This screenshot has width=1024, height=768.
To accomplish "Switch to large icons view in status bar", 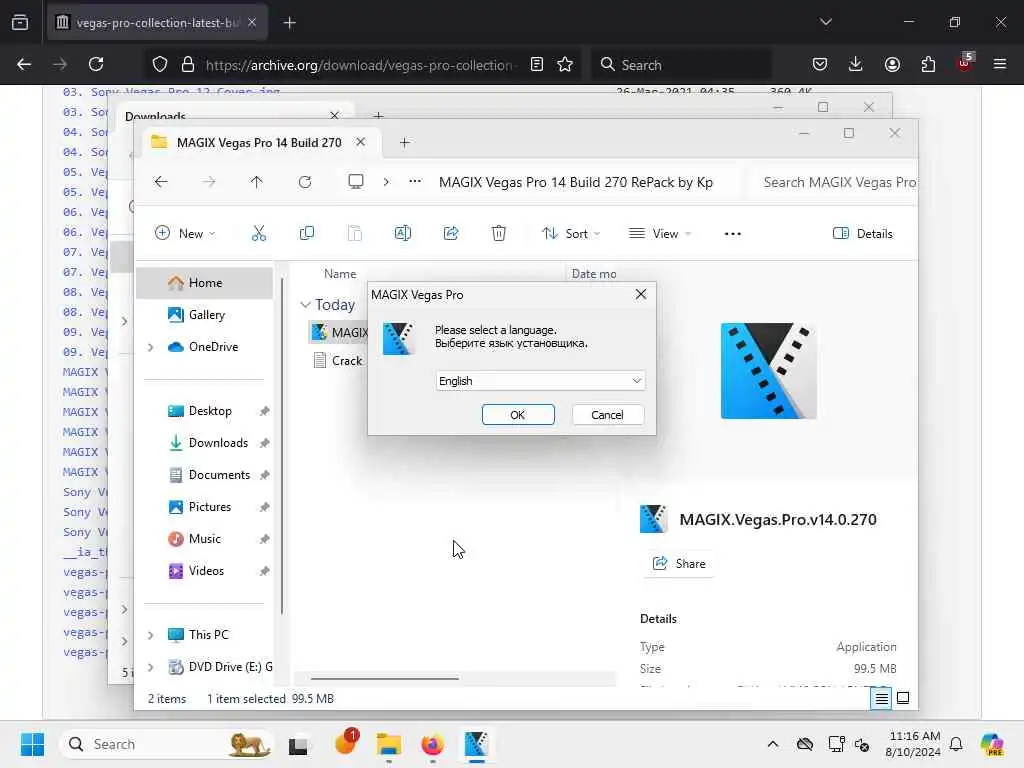I will click(903, 699).
